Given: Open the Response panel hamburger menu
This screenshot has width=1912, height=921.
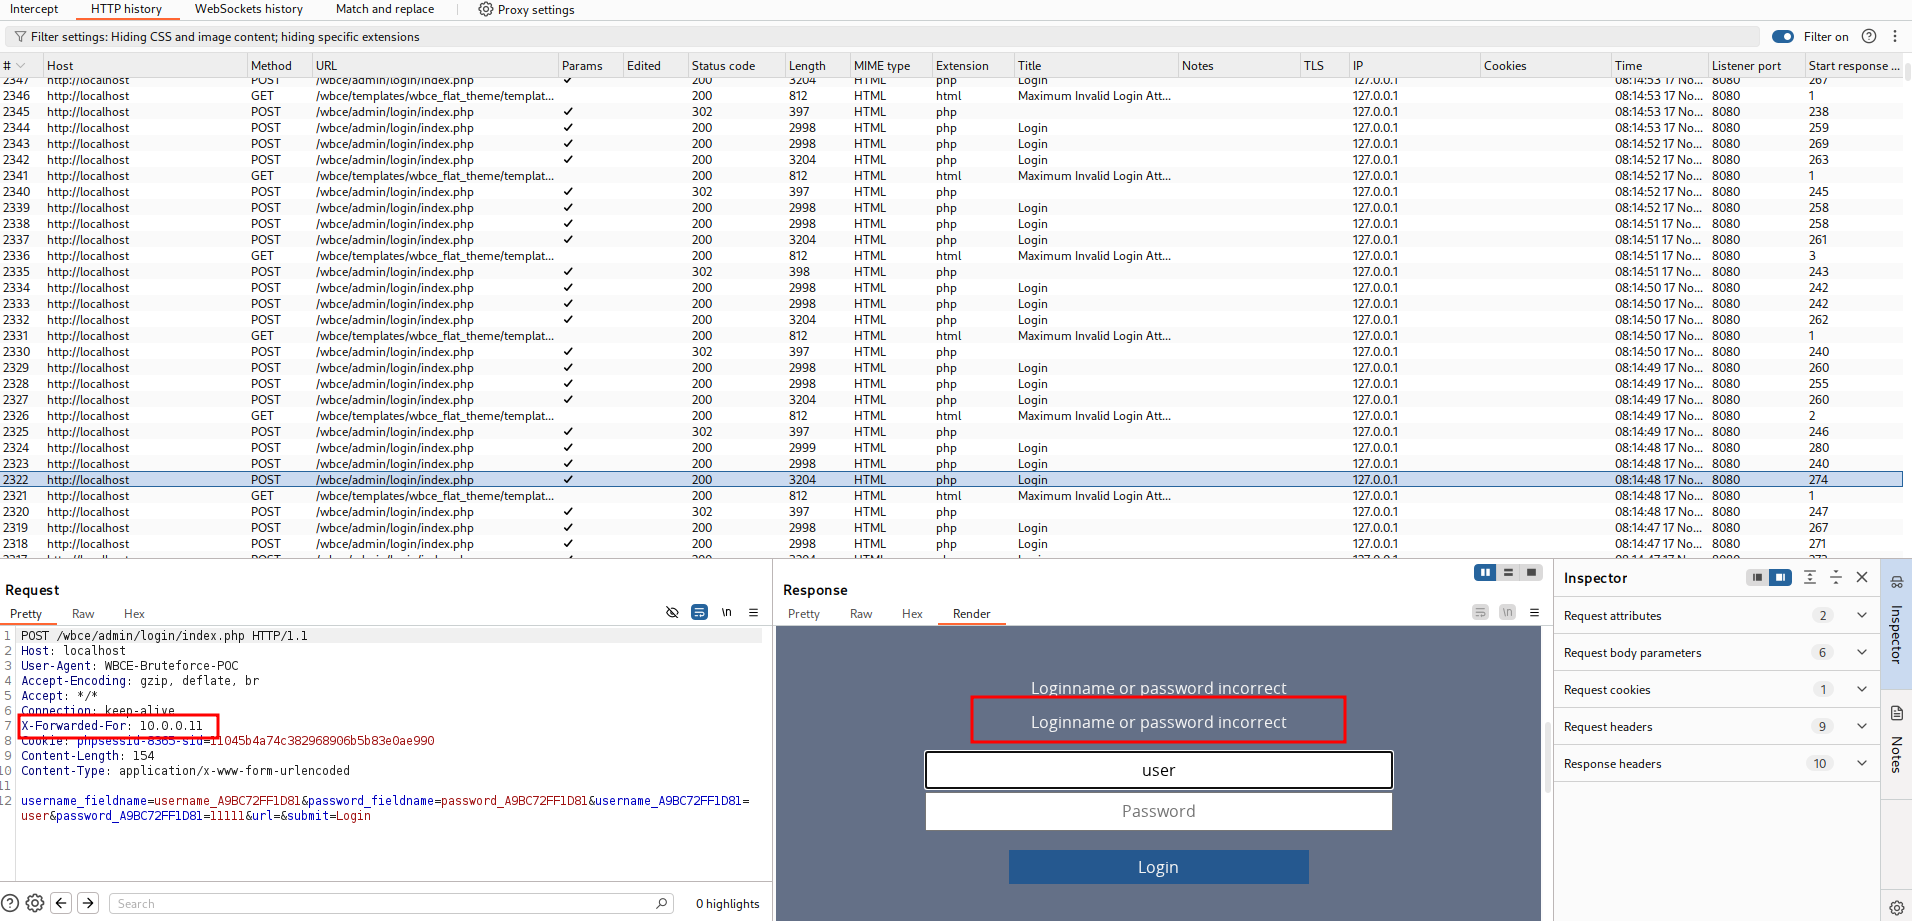Looking at the screenshot, I should 1534,612.
